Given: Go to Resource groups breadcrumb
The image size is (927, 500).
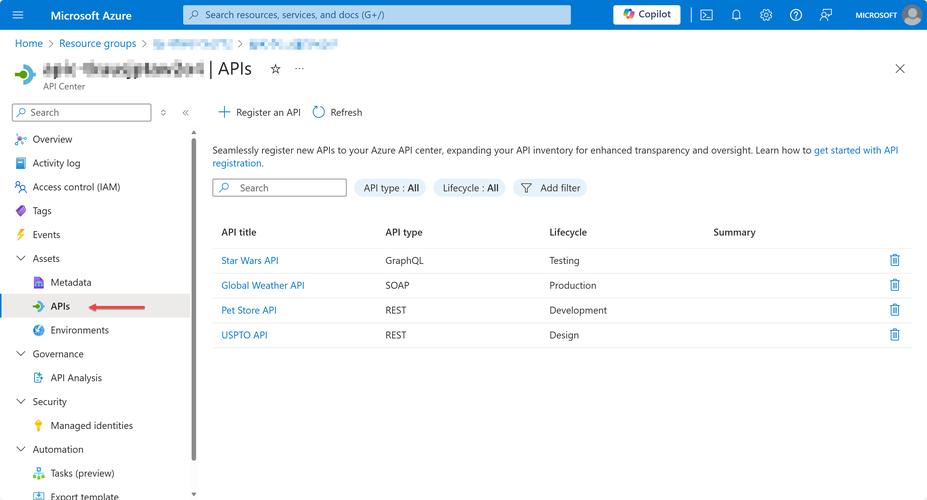Looking at the screenshot, I should pos(98,43).
